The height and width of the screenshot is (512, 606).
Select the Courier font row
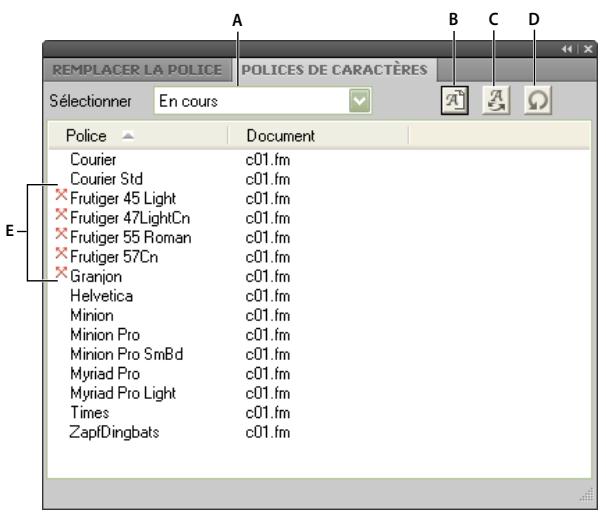tap(319, 160)
